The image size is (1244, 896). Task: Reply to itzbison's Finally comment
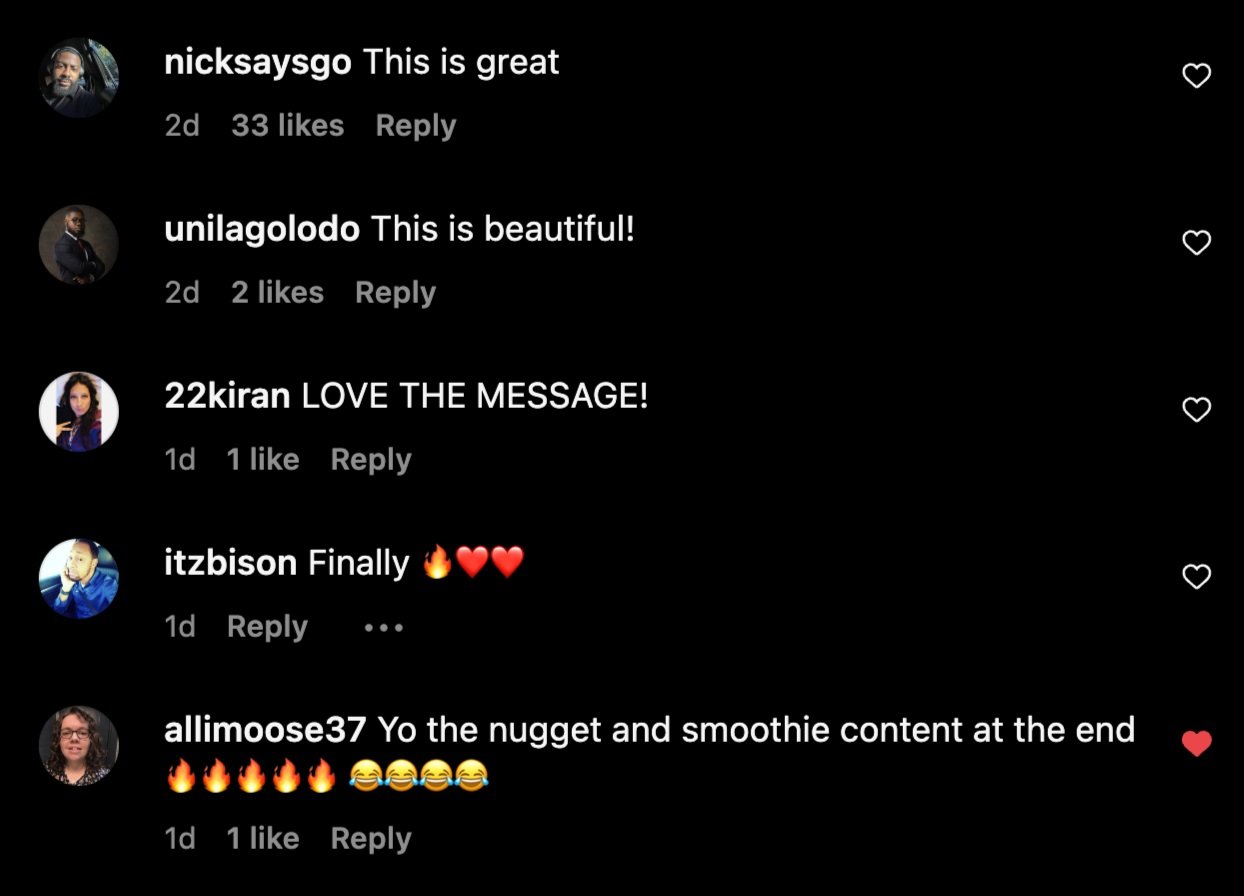point(267,627)
